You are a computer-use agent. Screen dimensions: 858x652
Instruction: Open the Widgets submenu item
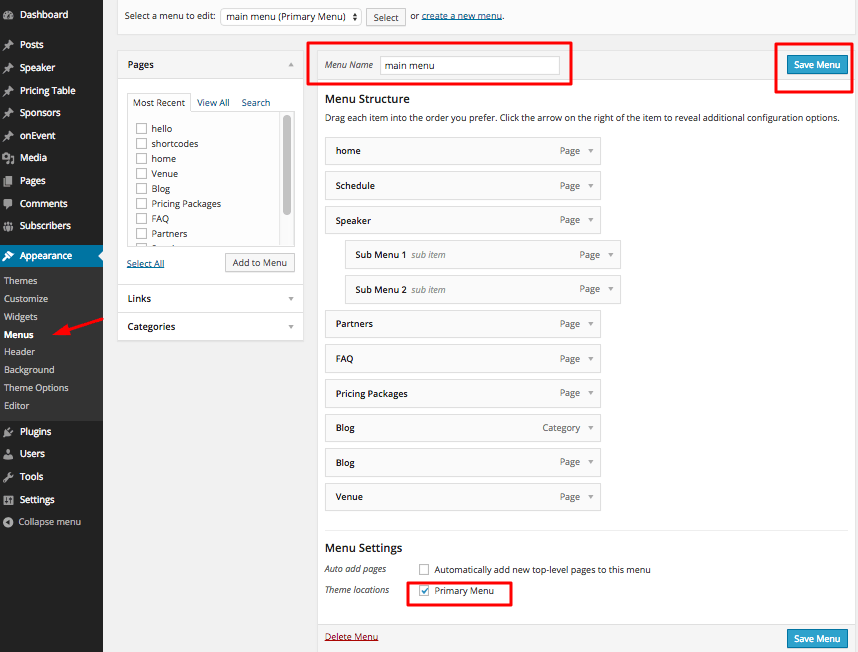point(21,317)
